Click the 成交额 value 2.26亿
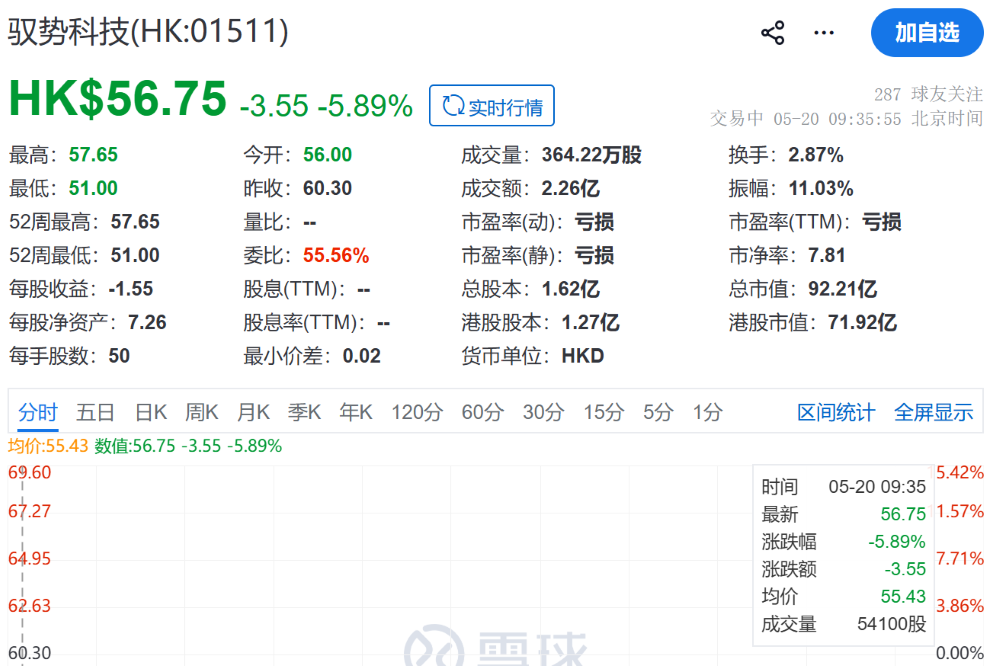Viewport: 1000px width, 666px height. click(570, 188)
